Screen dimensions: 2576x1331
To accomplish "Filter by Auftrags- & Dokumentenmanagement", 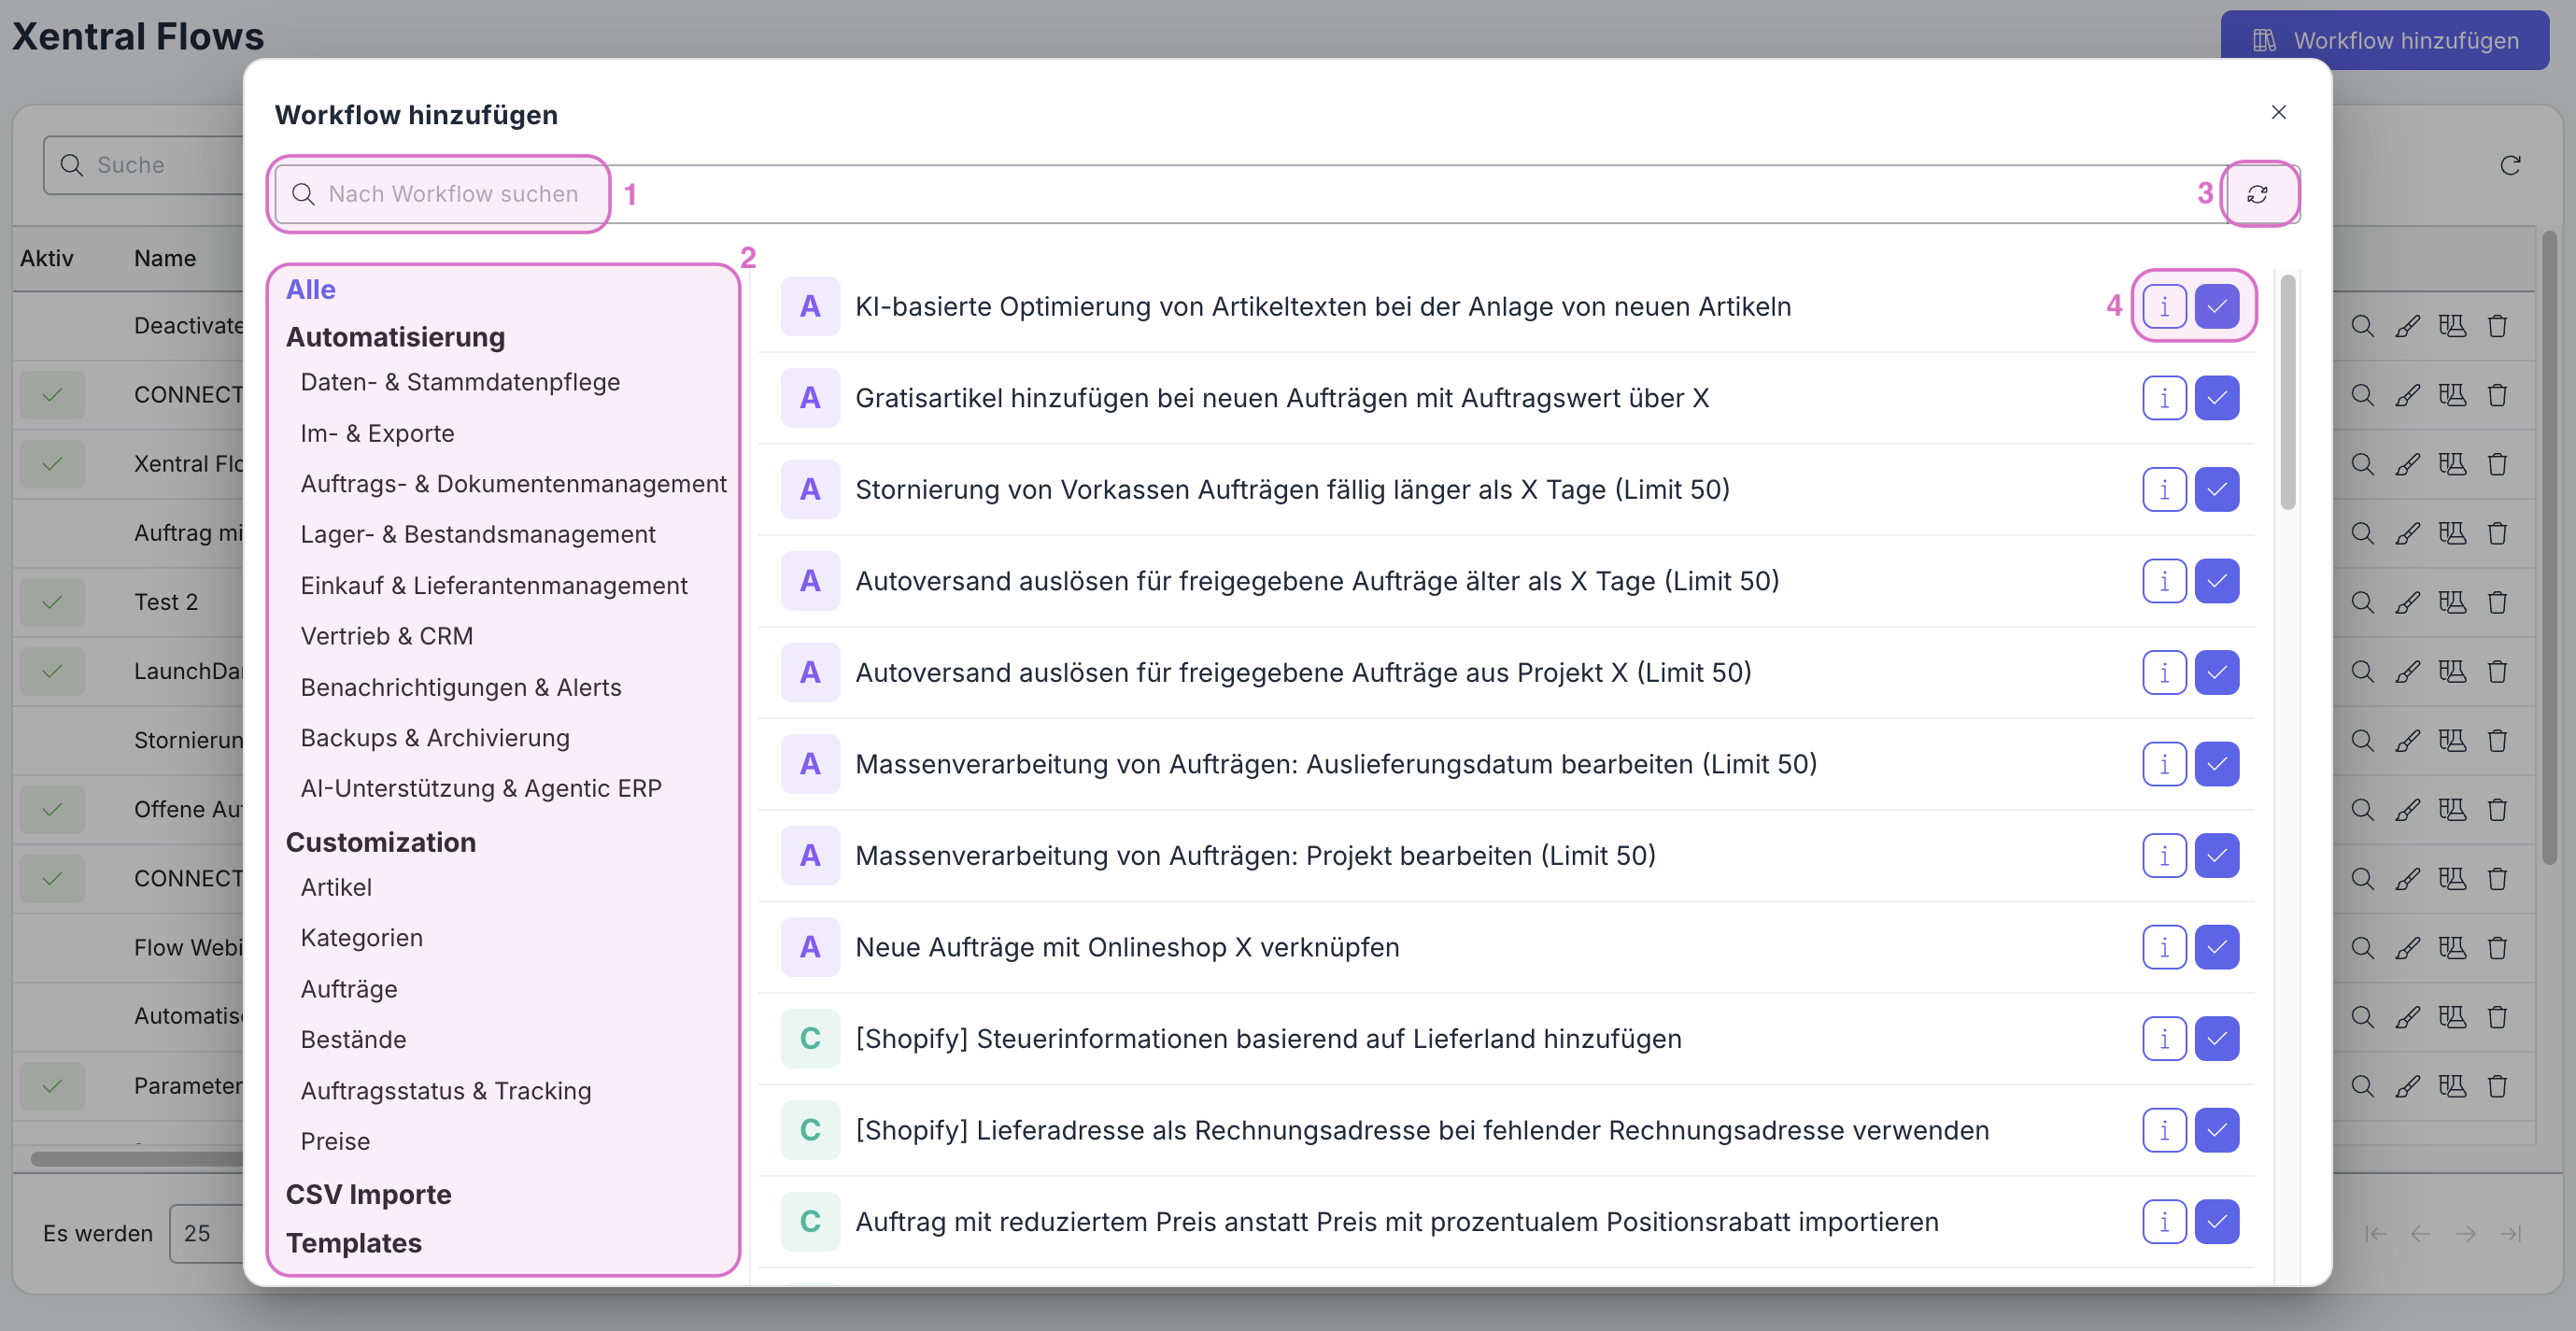I will (x=513, y=483).
